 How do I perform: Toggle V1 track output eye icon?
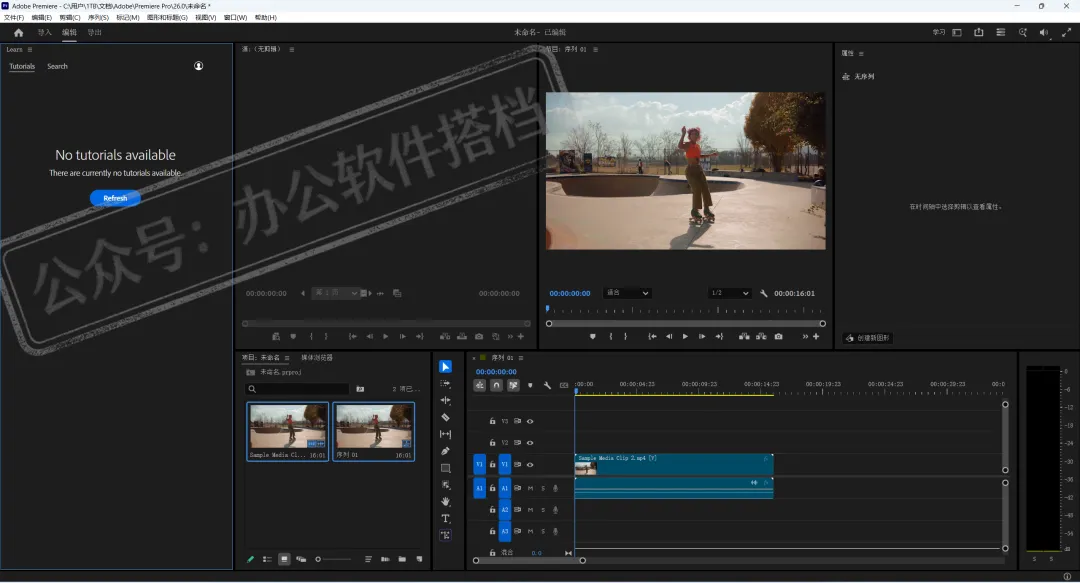pyautogui.click(x=530, y=465)
